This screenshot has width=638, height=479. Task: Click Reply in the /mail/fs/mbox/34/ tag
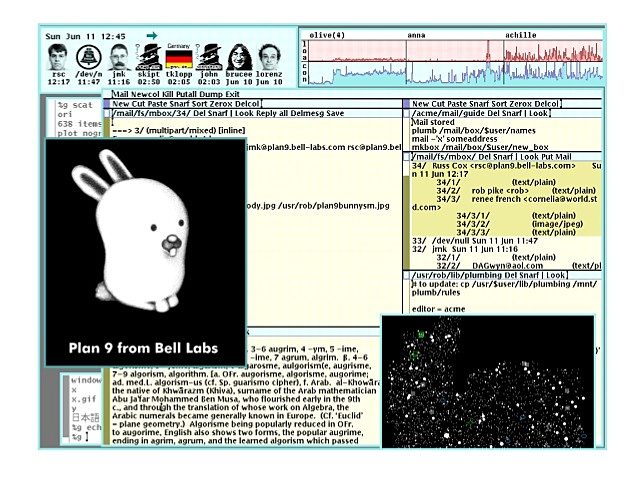point(267,113)
